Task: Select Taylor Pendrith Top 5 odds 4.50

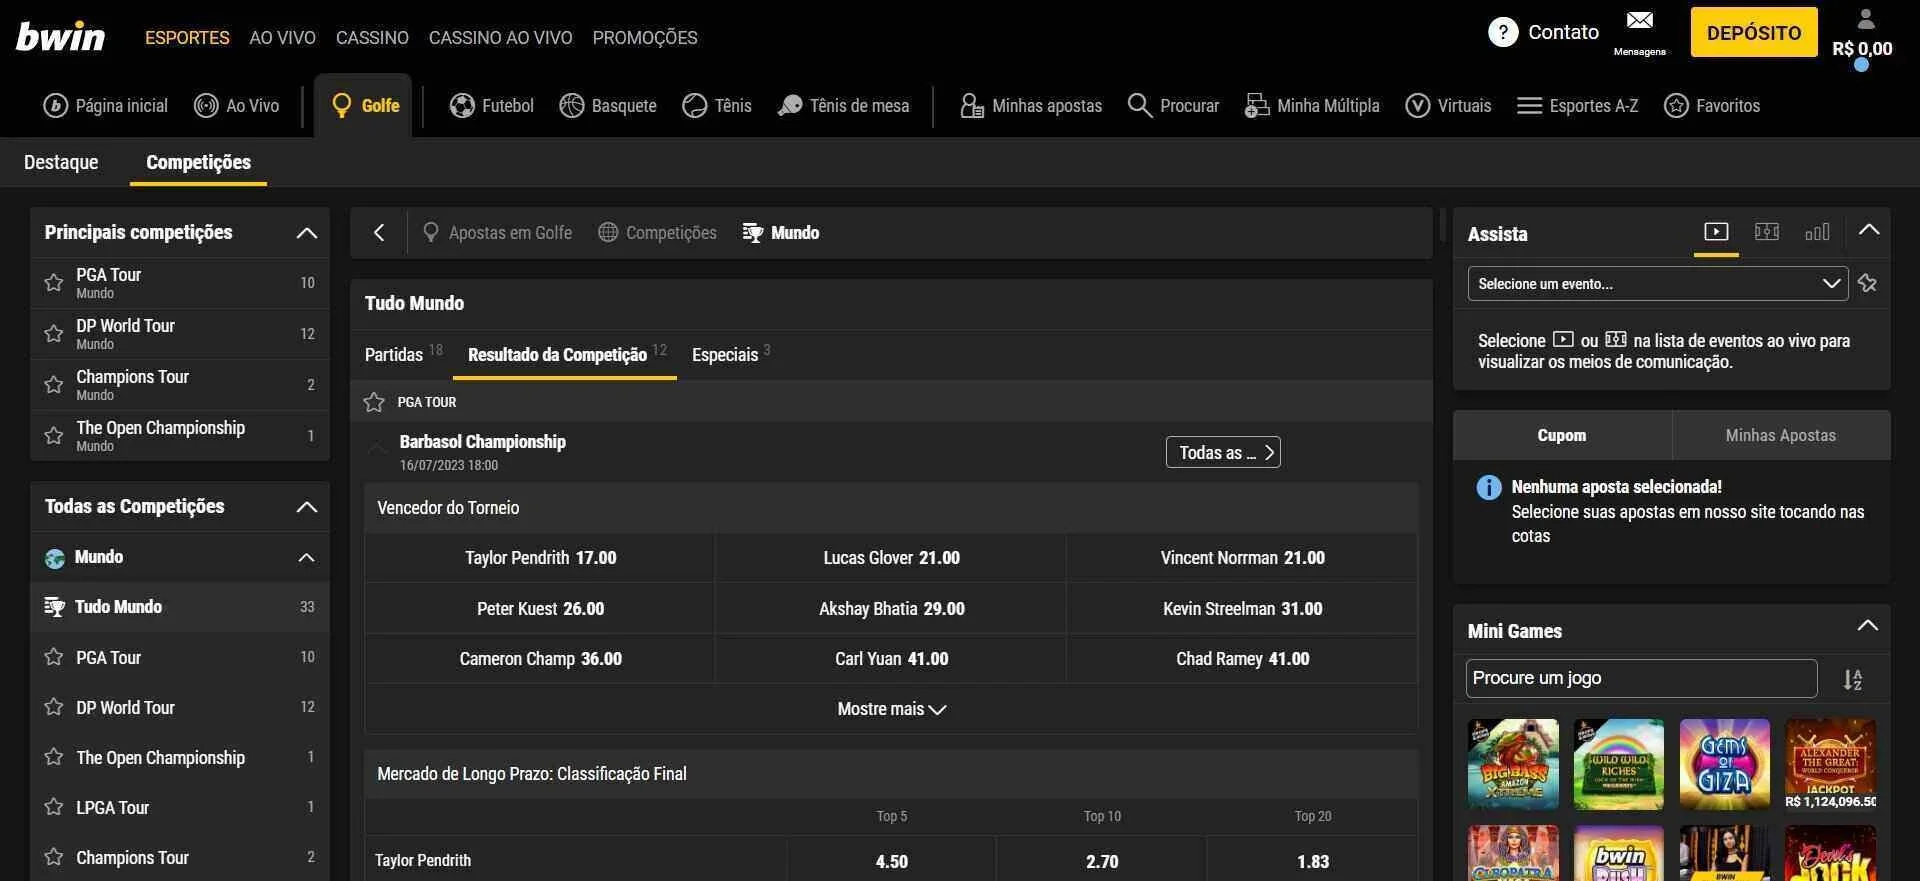Action: click(x=891, y=861)
